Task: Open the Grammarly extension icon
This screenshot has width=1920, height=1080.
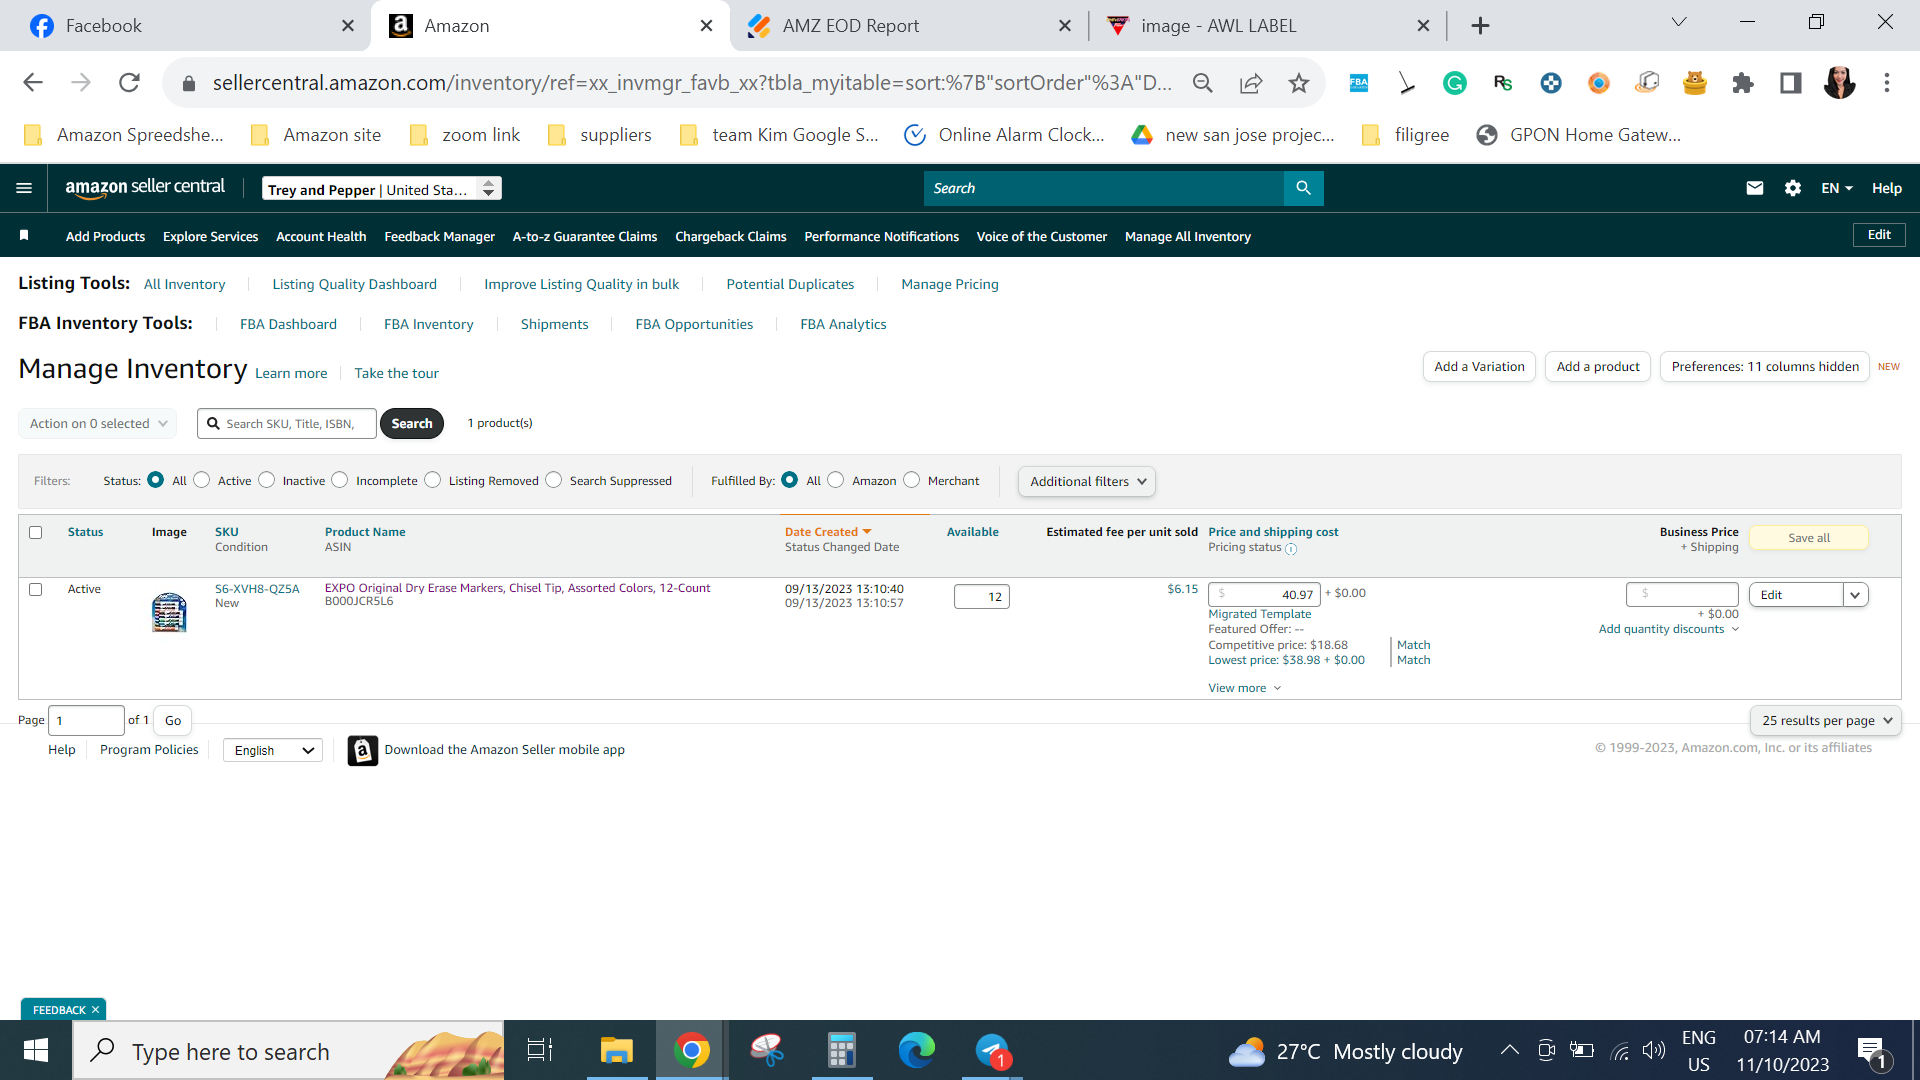Action: [x=1454, y=83]
